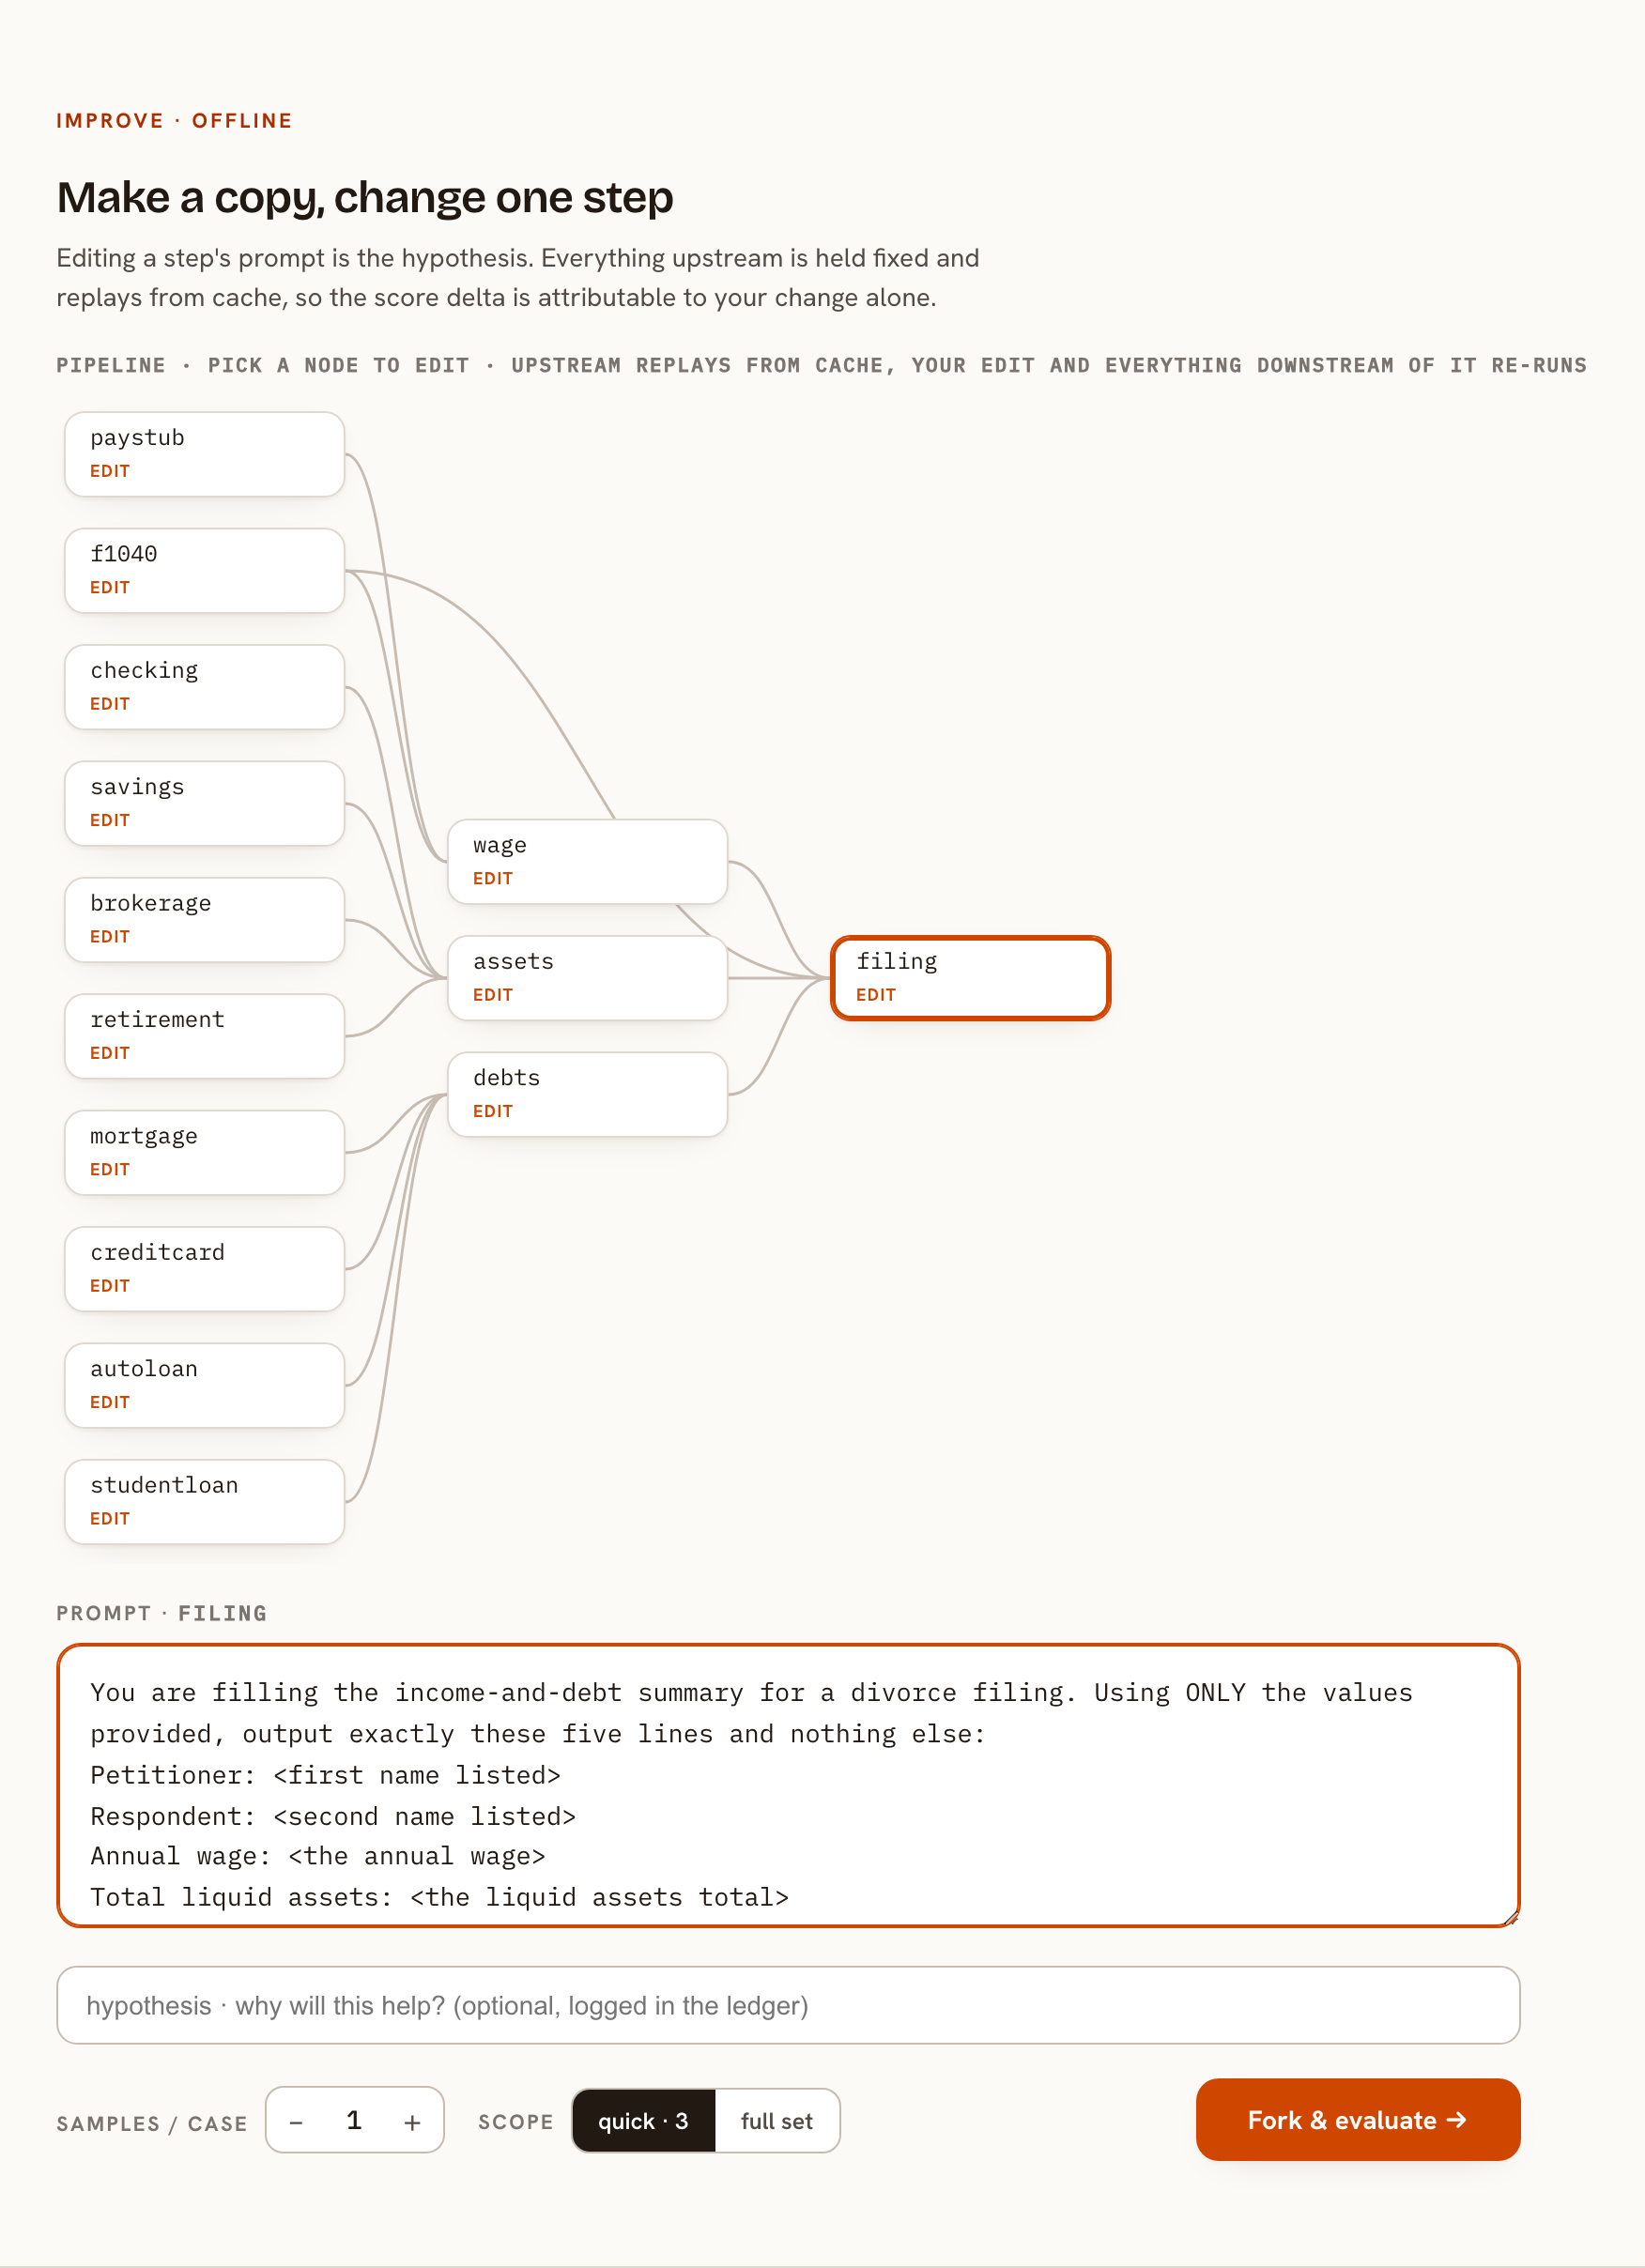Click the 'SAMPLES / CASE' label
The image size is (1645, 2268).
click(x=152, y=2123)
